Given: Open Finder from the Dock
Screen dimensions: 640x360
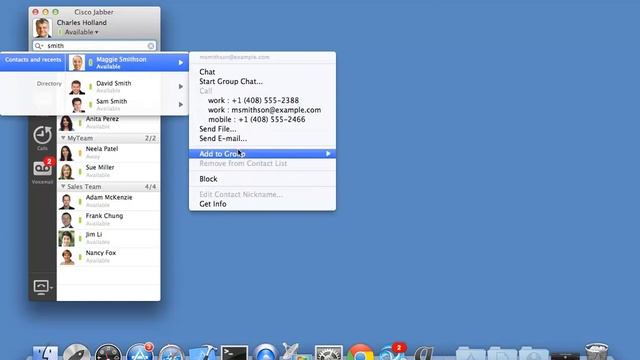Looking at the screenshot, I should (45, 353).
